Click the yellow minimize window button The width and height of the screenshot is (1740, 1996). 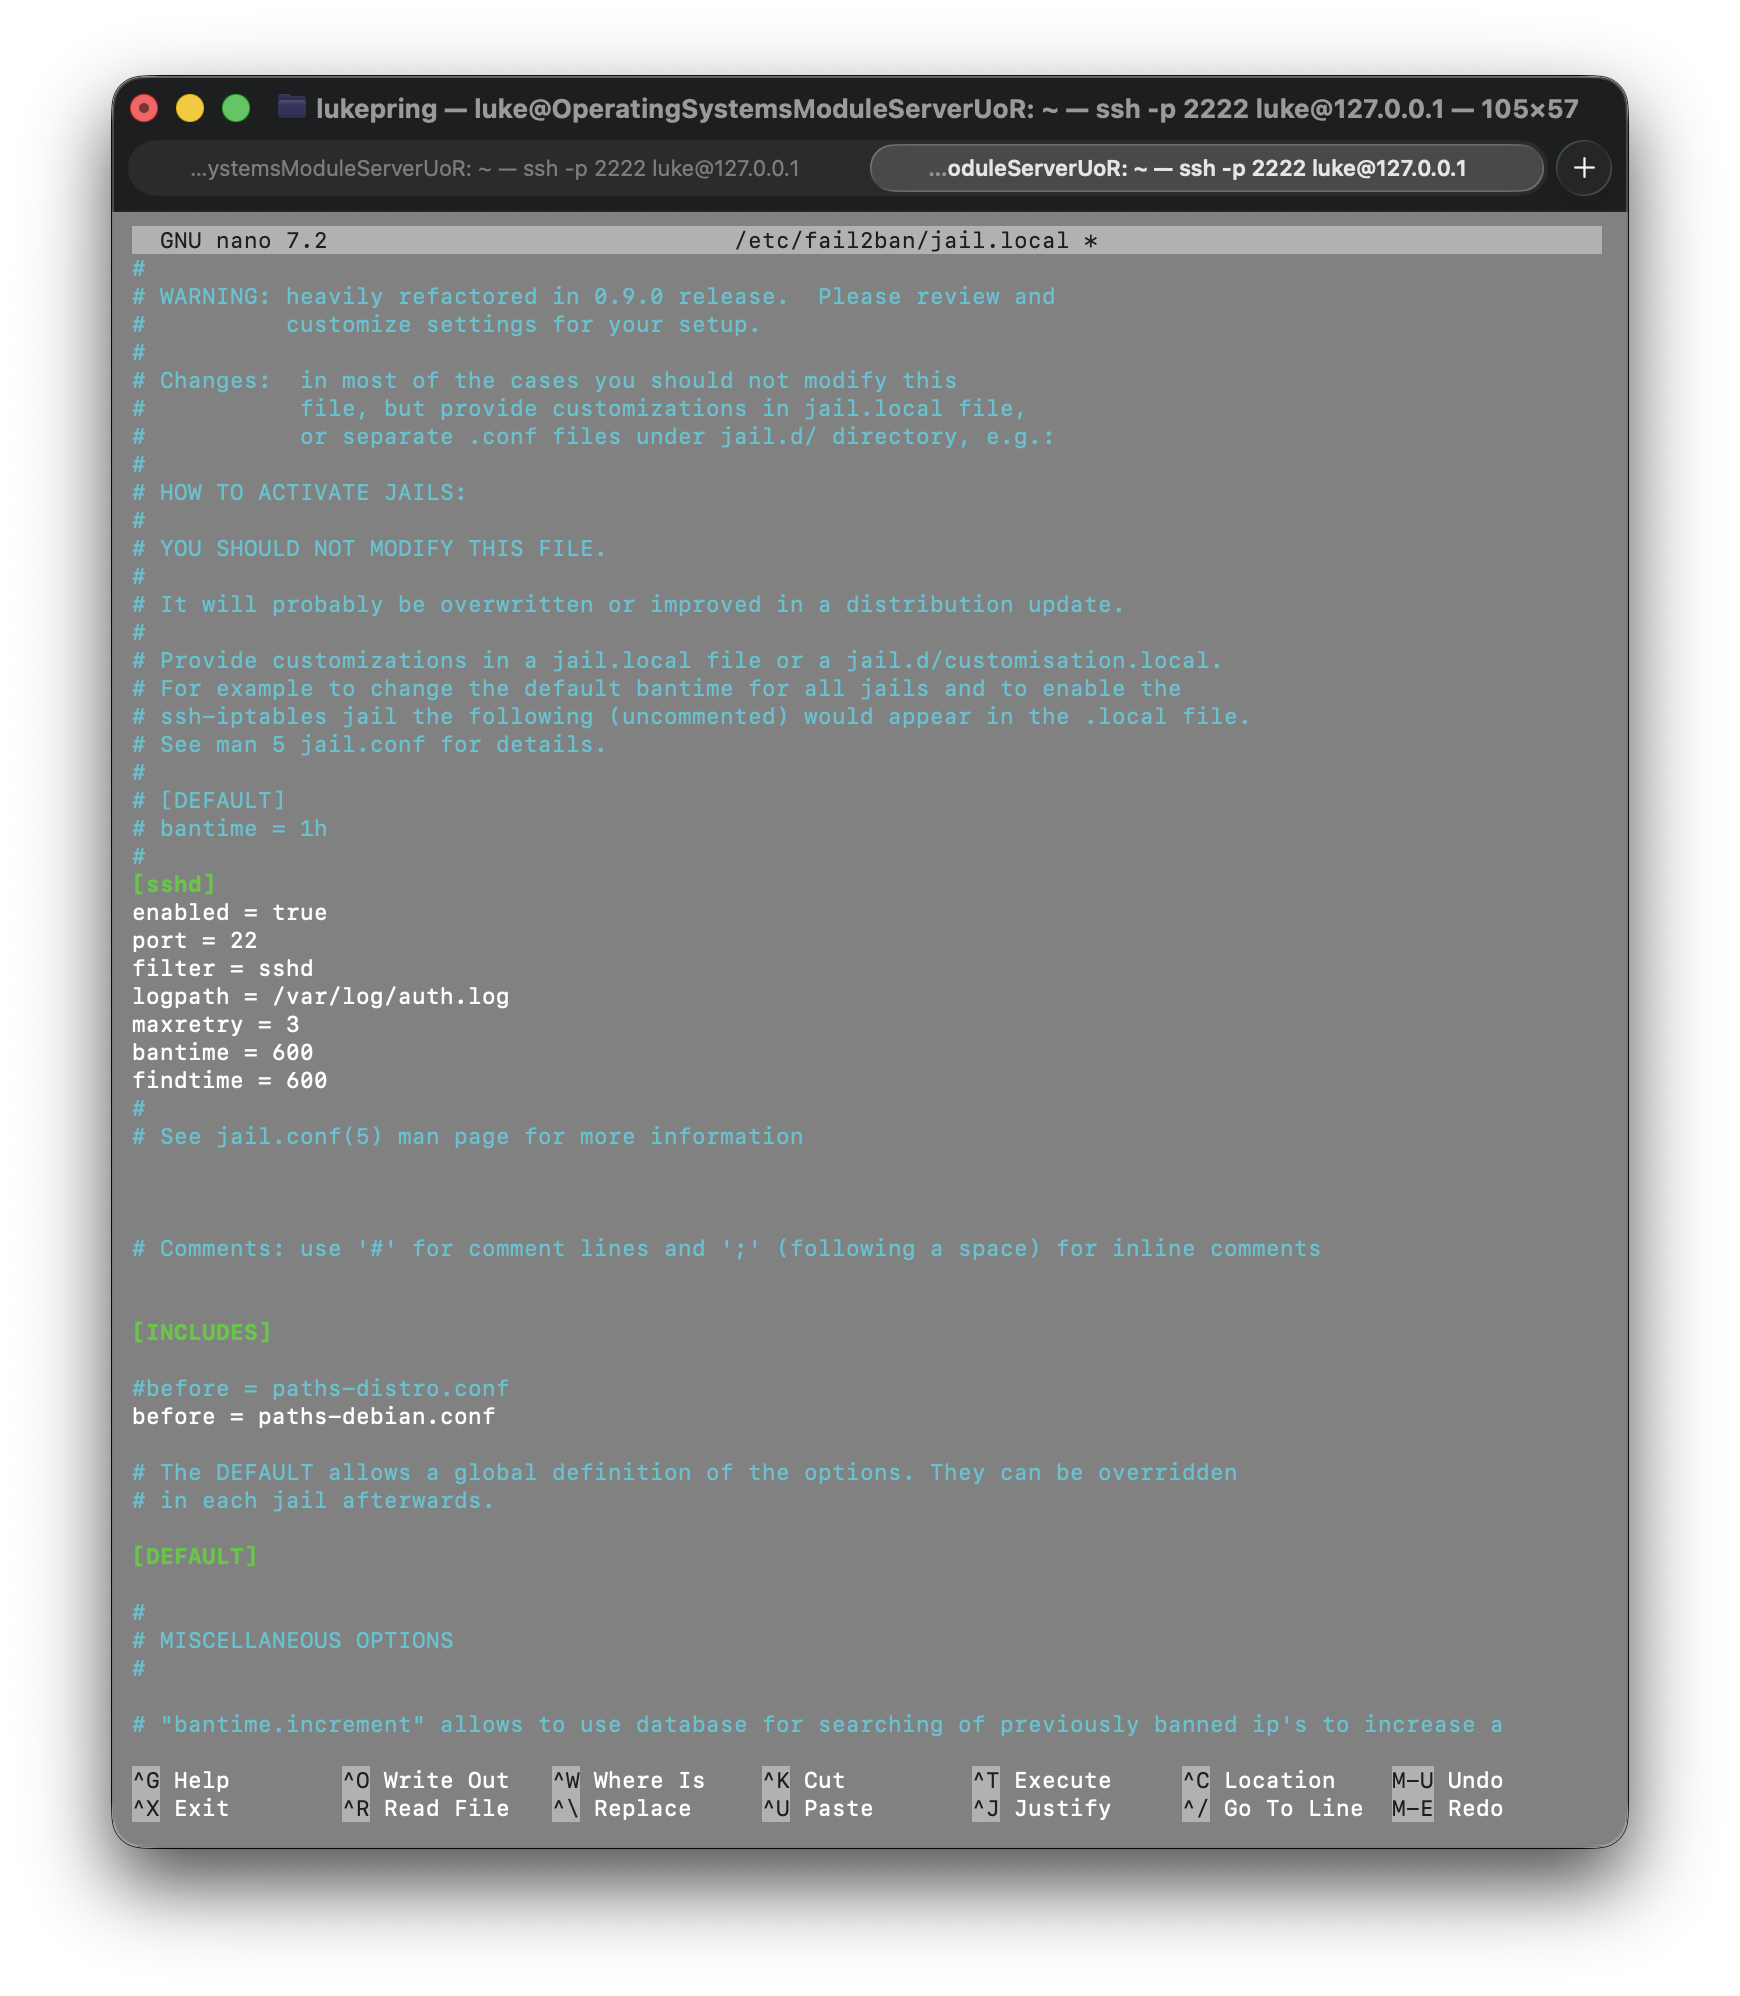(190, 108)
